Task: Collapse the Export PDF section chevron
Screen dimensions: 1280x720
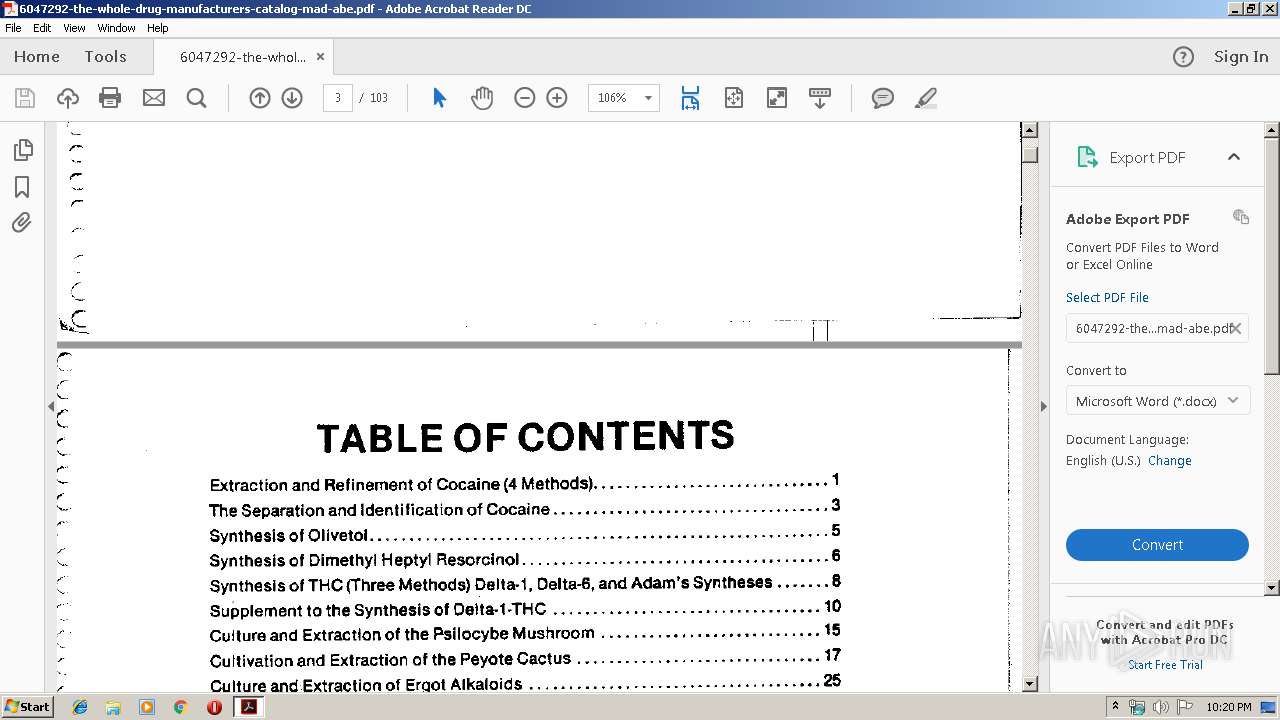Action: [1234, 157]
